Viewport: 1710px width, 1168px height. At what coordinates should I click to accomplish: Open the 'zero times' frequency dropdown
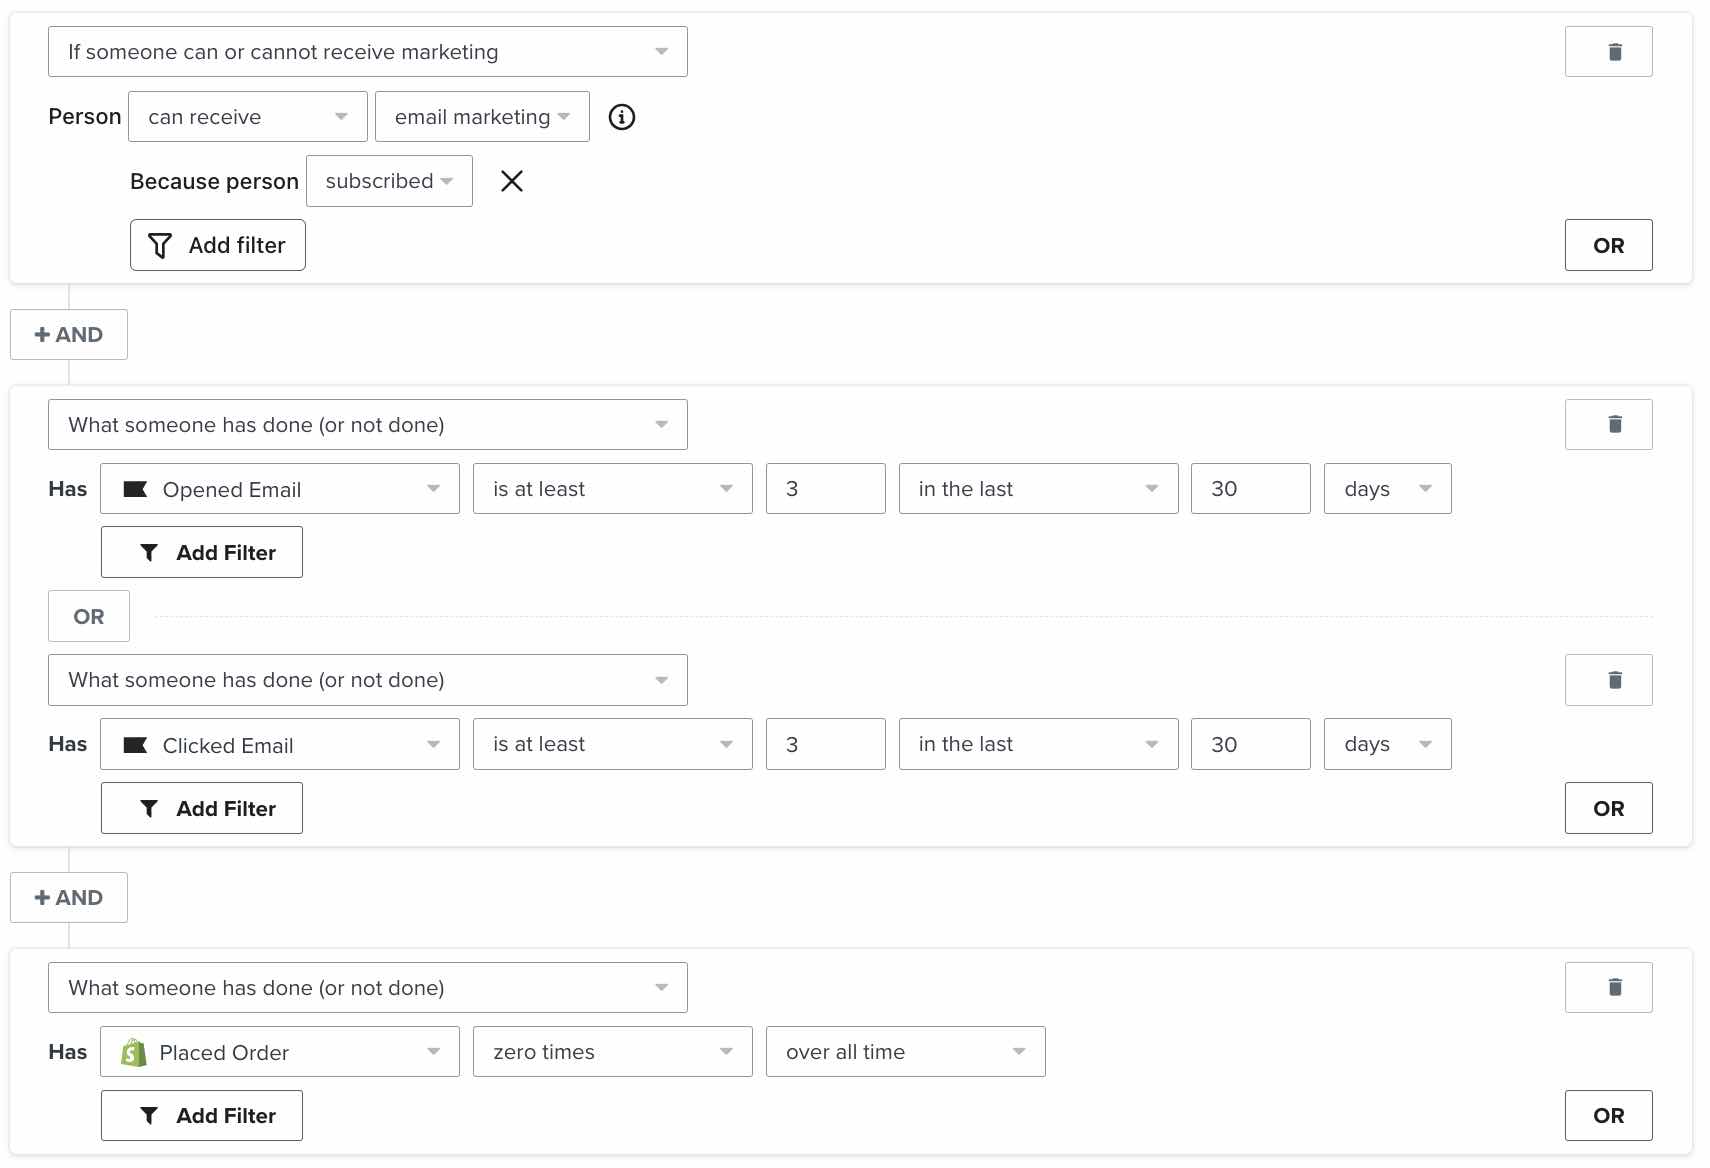612,1052
